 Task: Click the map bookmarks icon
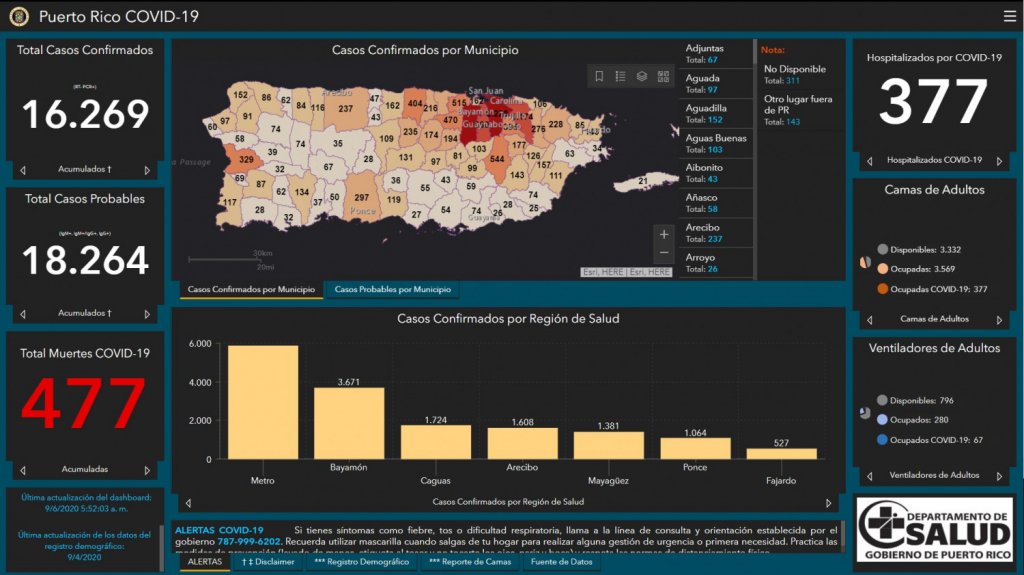[599, 76]
